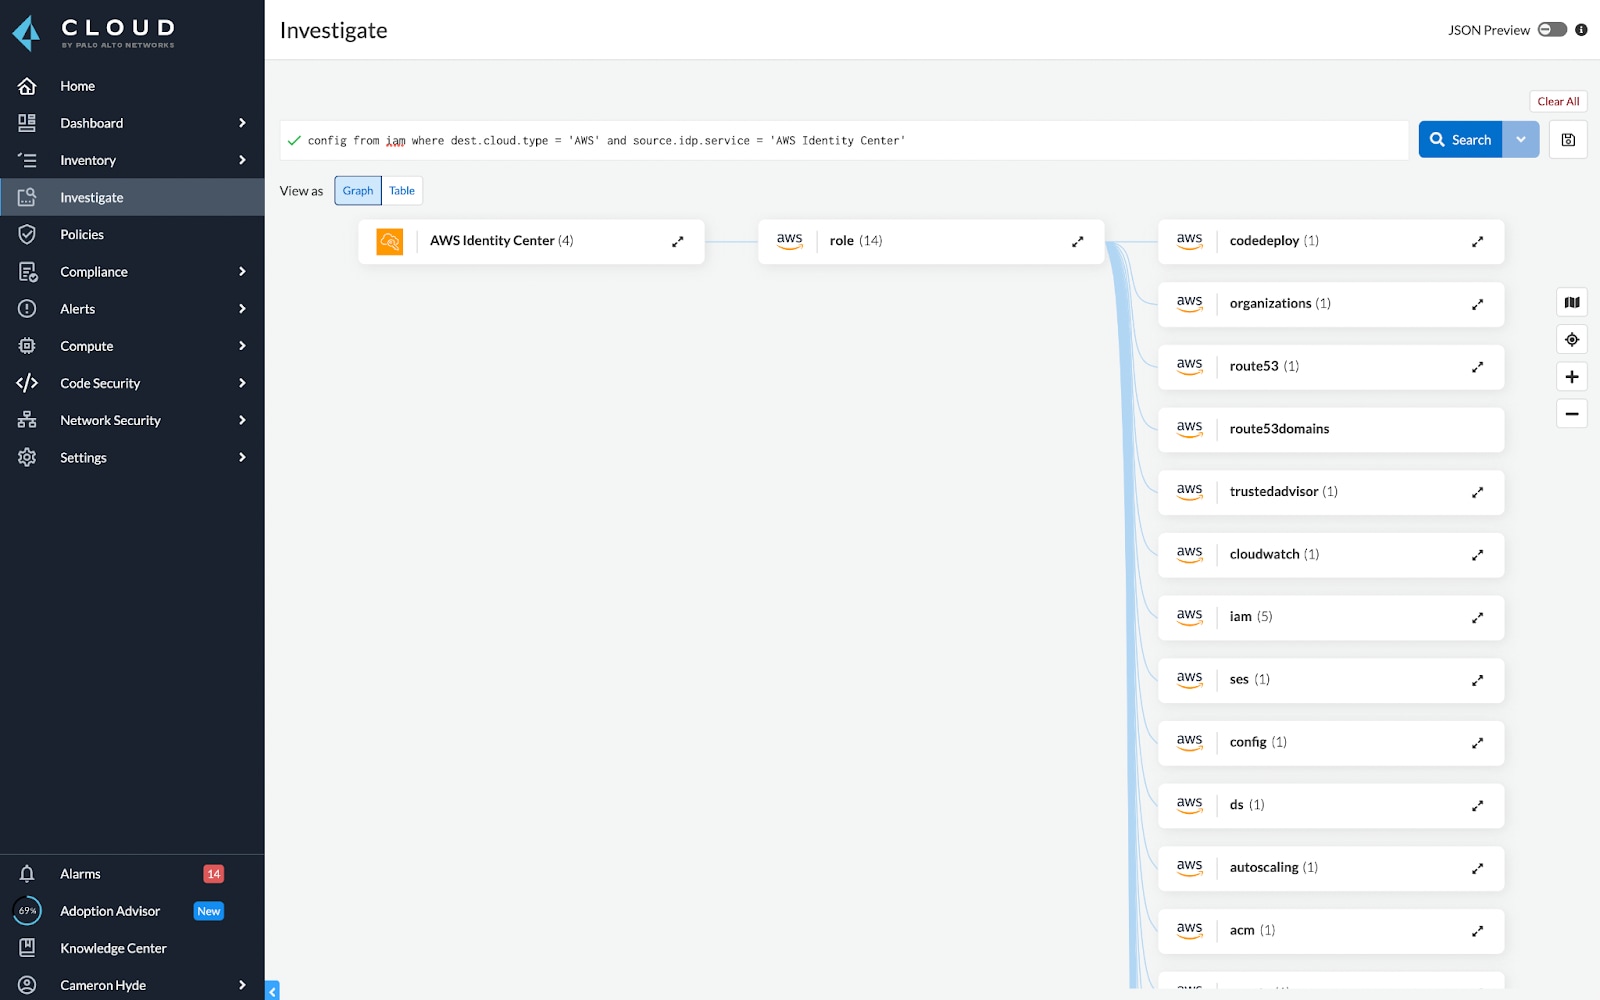Zoom out of the graph with minus
The image size is (1600, 1000).
pyautogui.click(x=1572, y=414)
